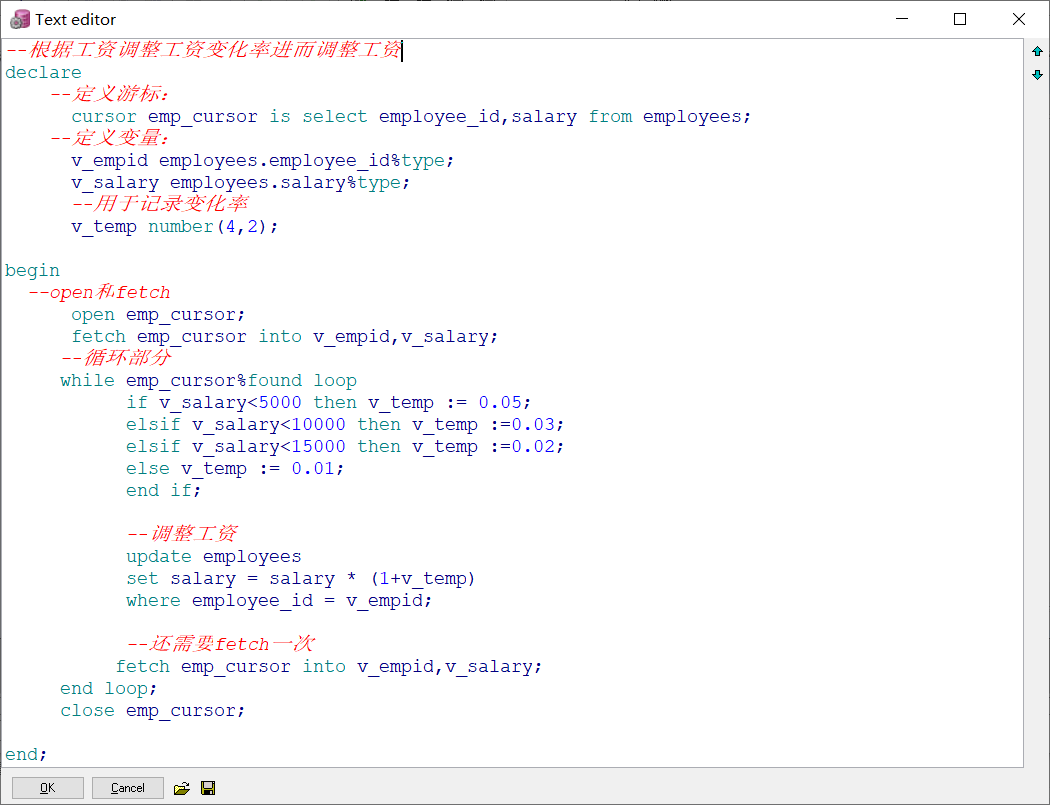Minimize the Text editor window

click(902, 19)
